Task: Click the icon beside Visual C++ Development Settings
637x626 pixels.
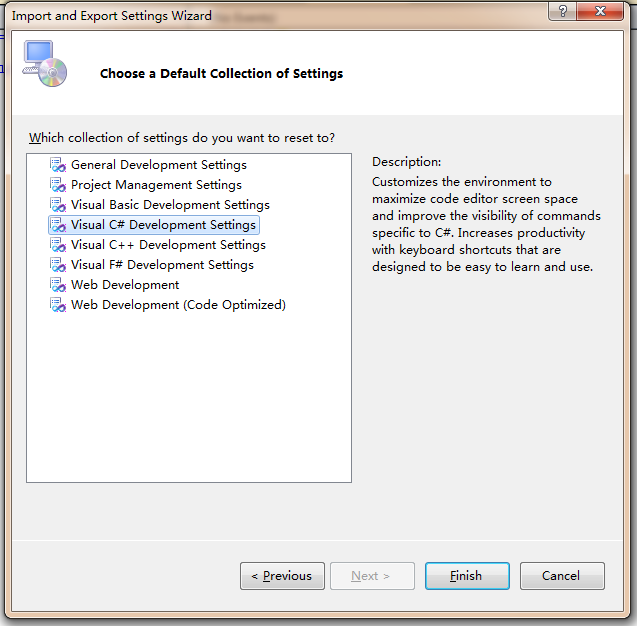Action: pyautogui.click(x=58, y=245)
